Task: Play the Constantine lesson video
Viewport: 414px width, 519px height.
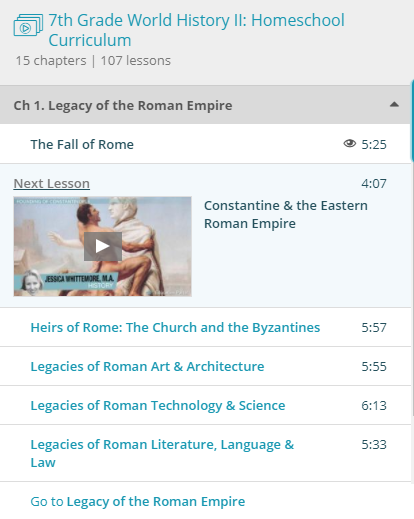Action: (103, 246)
